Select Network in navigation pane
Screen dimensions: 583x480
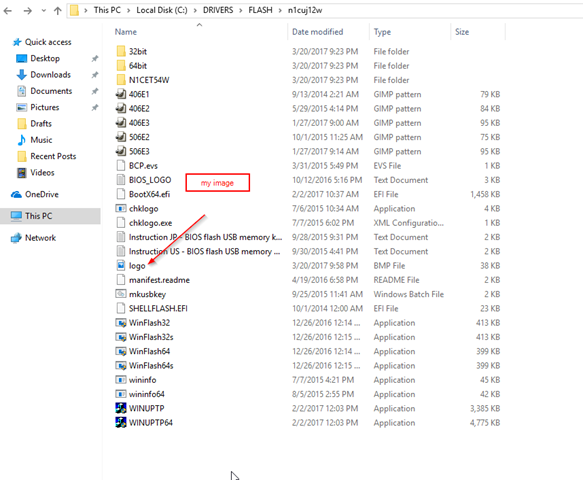coord(40,238)
